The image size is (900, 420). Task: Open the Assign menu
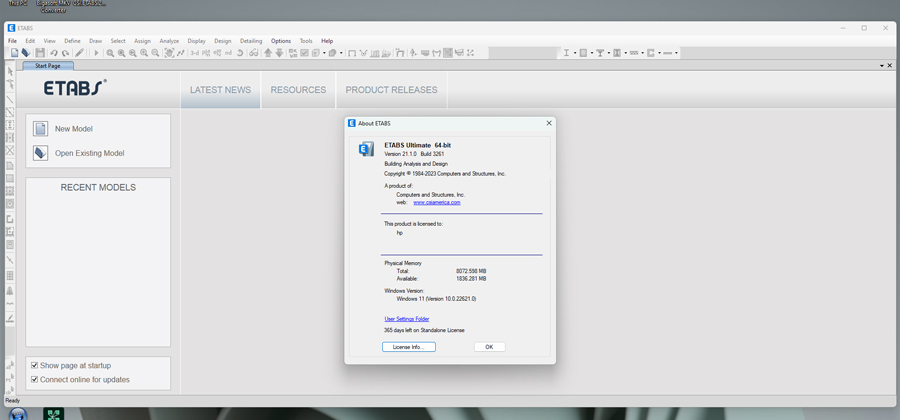[x=142, y=41]
